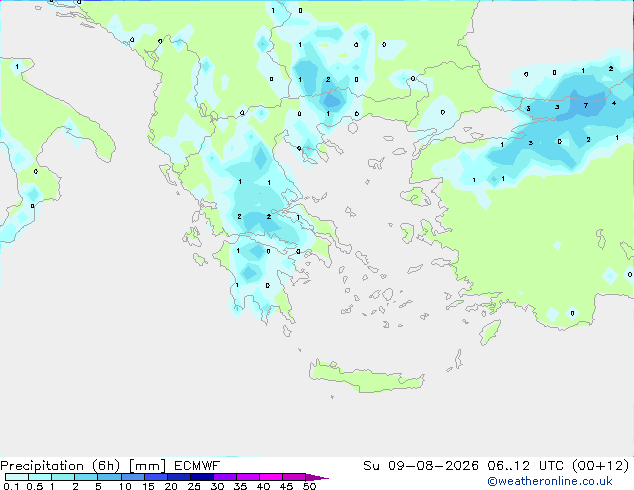Pick the 10–15 mm legend color box
The height and width of the screenshot is (490, 634).
pyautogui.click(x=133, y=477)
